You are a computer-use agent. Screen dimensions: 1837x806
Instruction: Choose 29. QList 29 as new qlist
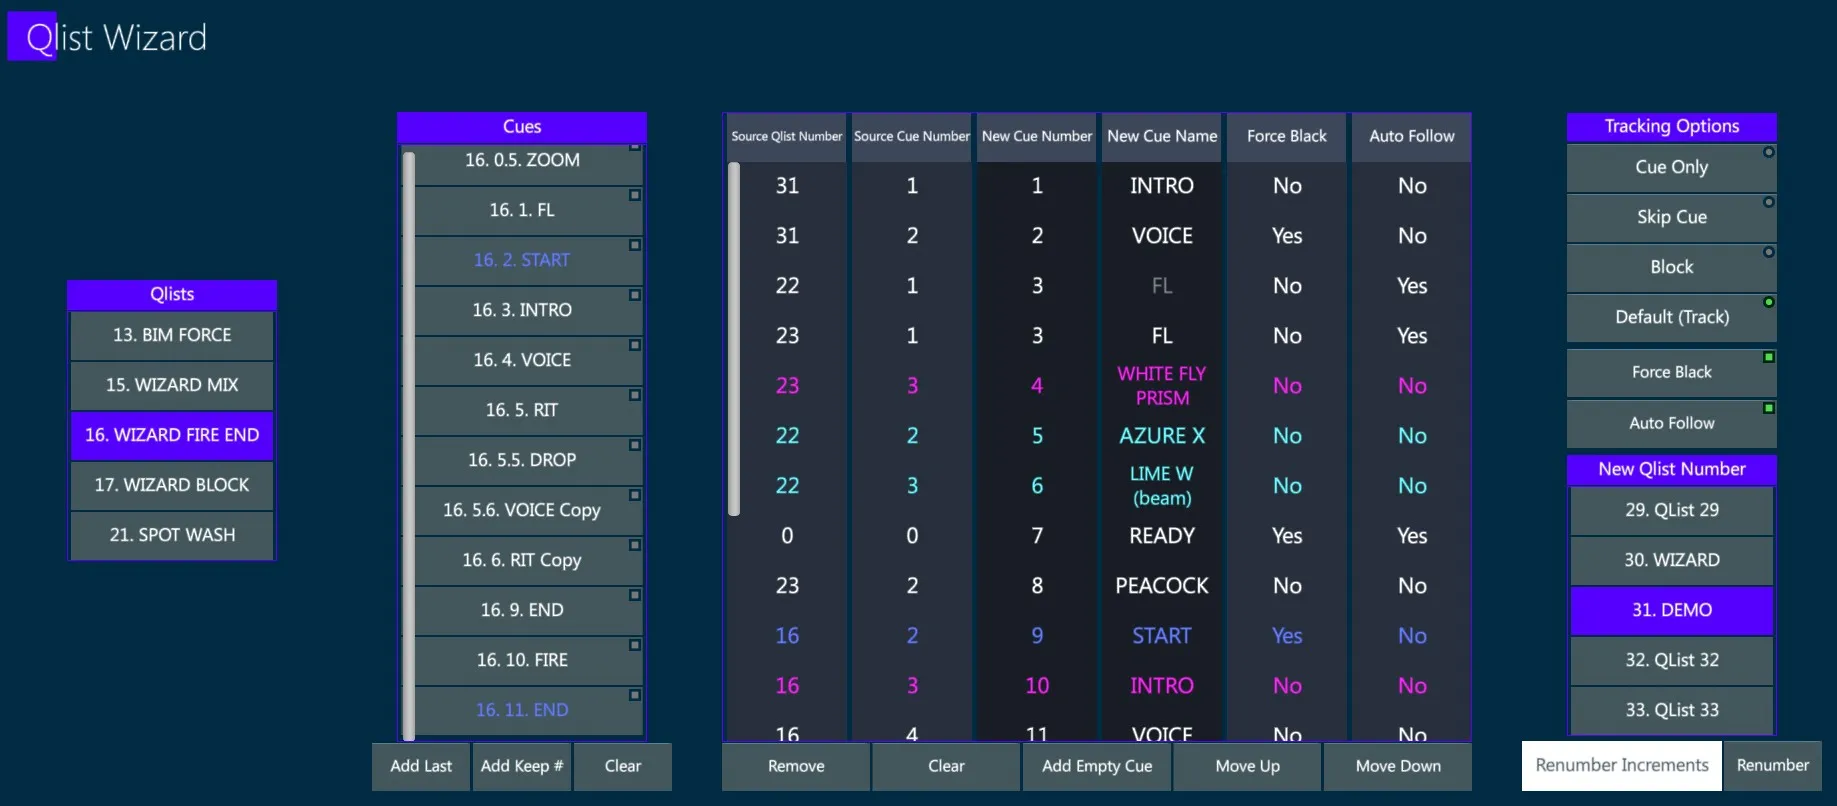coord(1672,511)
